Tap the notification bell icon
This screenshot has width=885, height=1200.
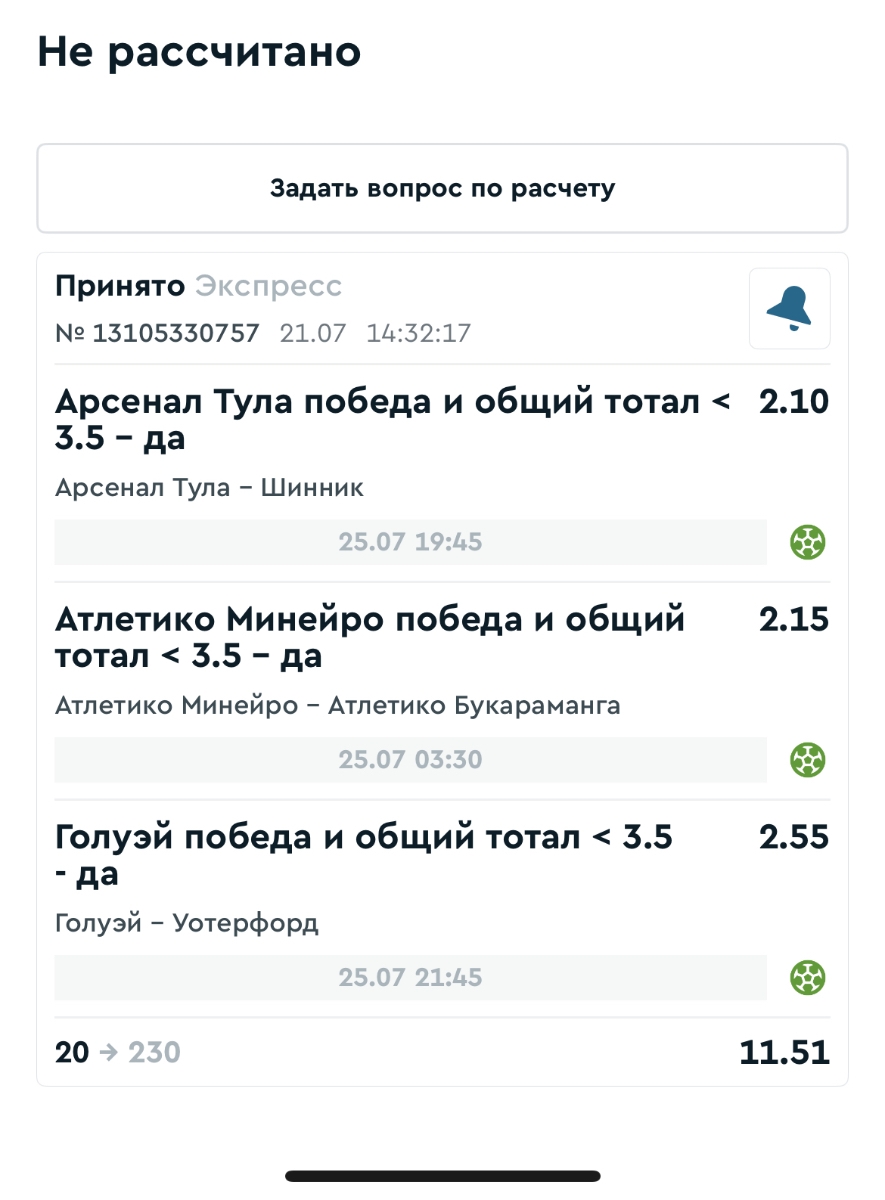tap(789, 309)
